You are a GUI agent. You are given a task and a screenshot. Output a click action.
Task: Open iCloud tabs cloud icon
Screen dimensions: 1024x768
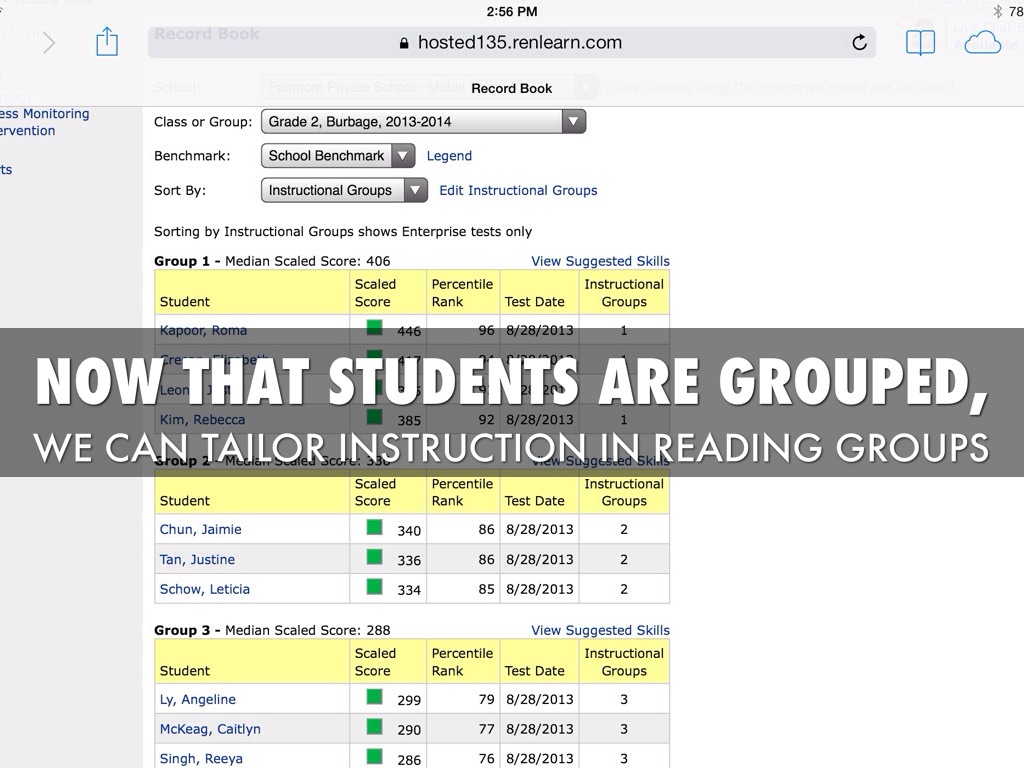tap(982, 42)
